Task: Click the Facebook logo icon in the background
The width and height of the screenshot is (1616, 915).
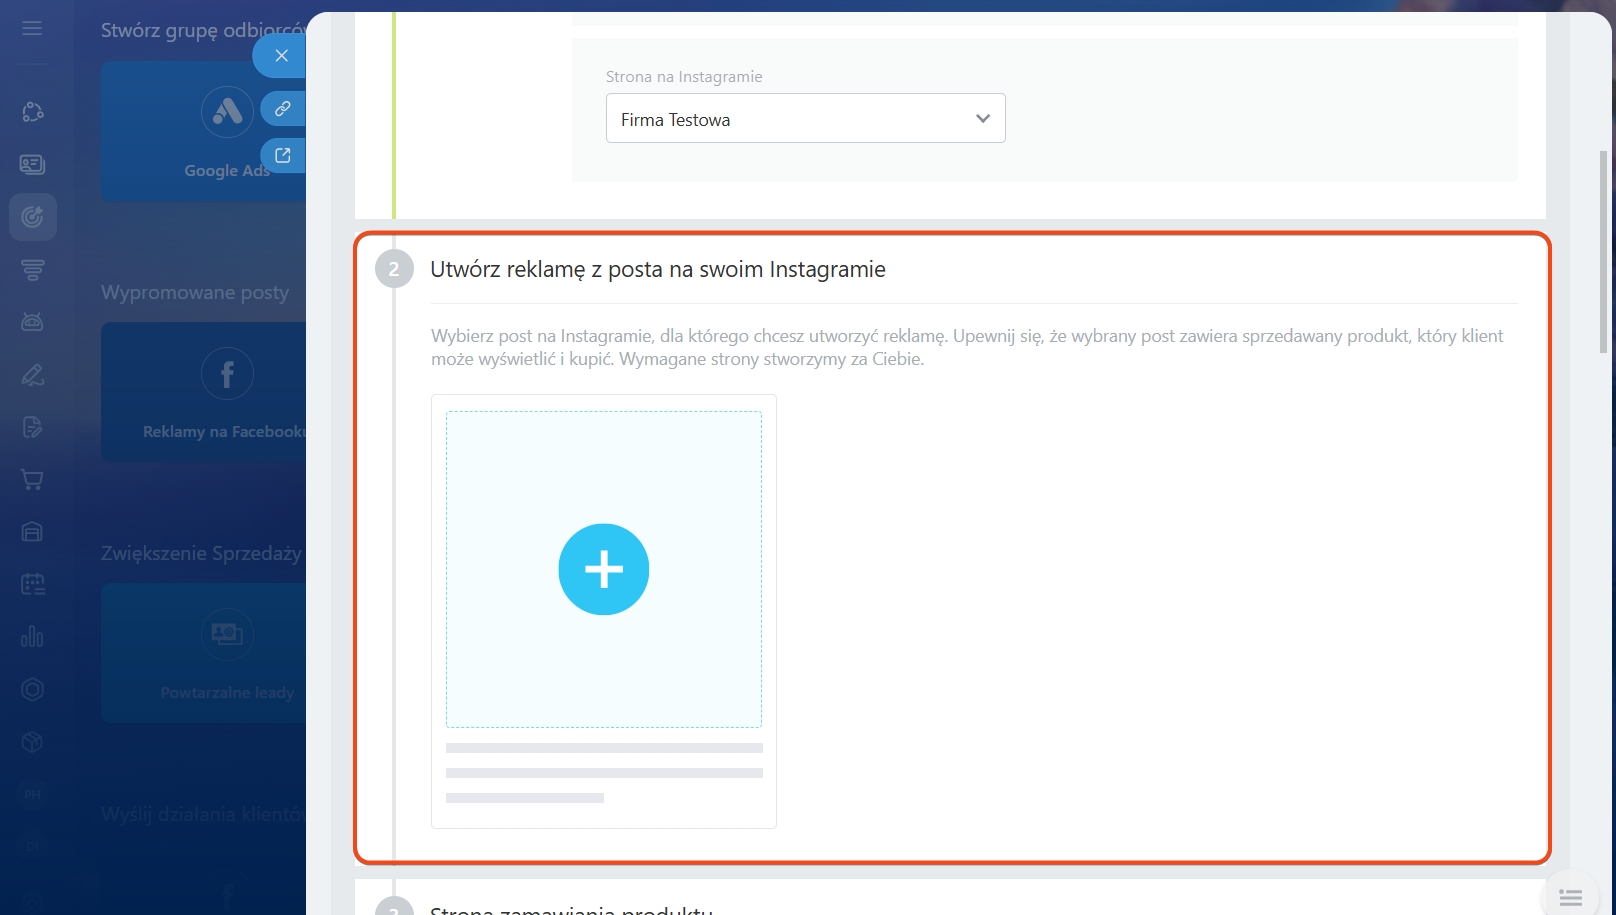Action: (227, 374)
